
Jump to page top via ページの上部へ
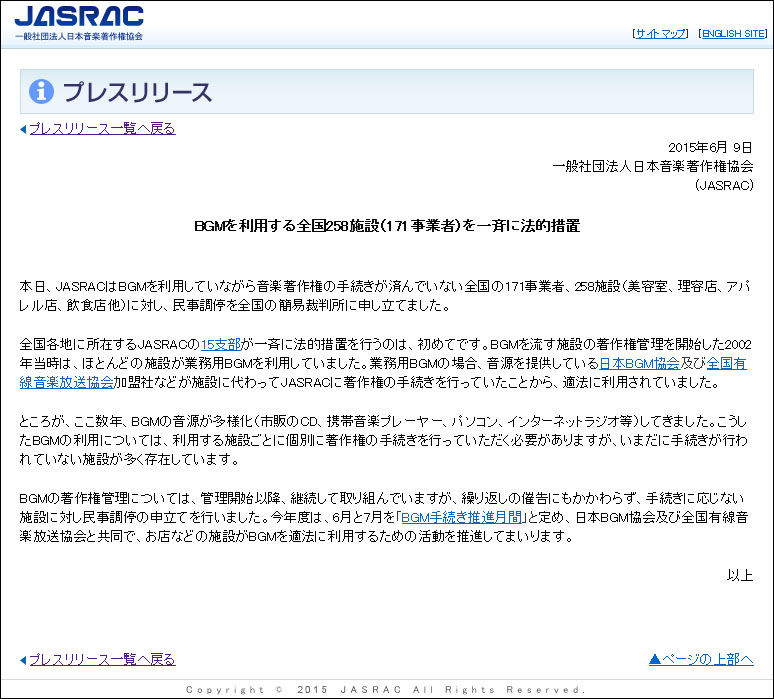[701, 660]
